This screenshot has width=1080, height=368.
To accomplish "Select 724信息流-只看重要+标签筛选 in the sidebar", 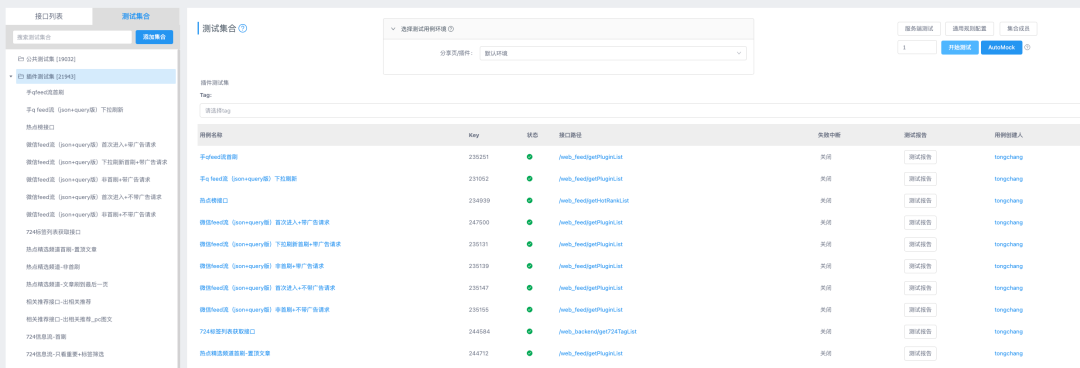I will coord(65,354).
